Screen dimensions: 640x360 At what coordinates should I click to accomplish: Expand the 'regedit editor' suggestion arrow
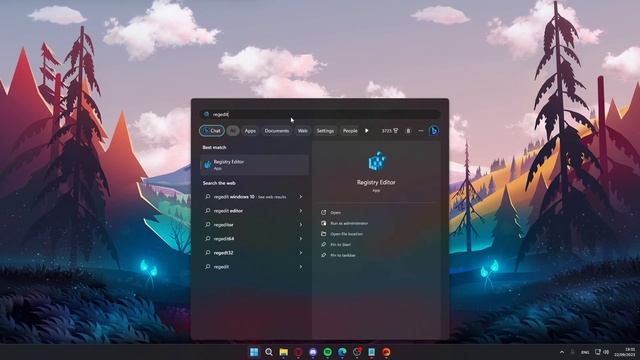coord(301,211)
